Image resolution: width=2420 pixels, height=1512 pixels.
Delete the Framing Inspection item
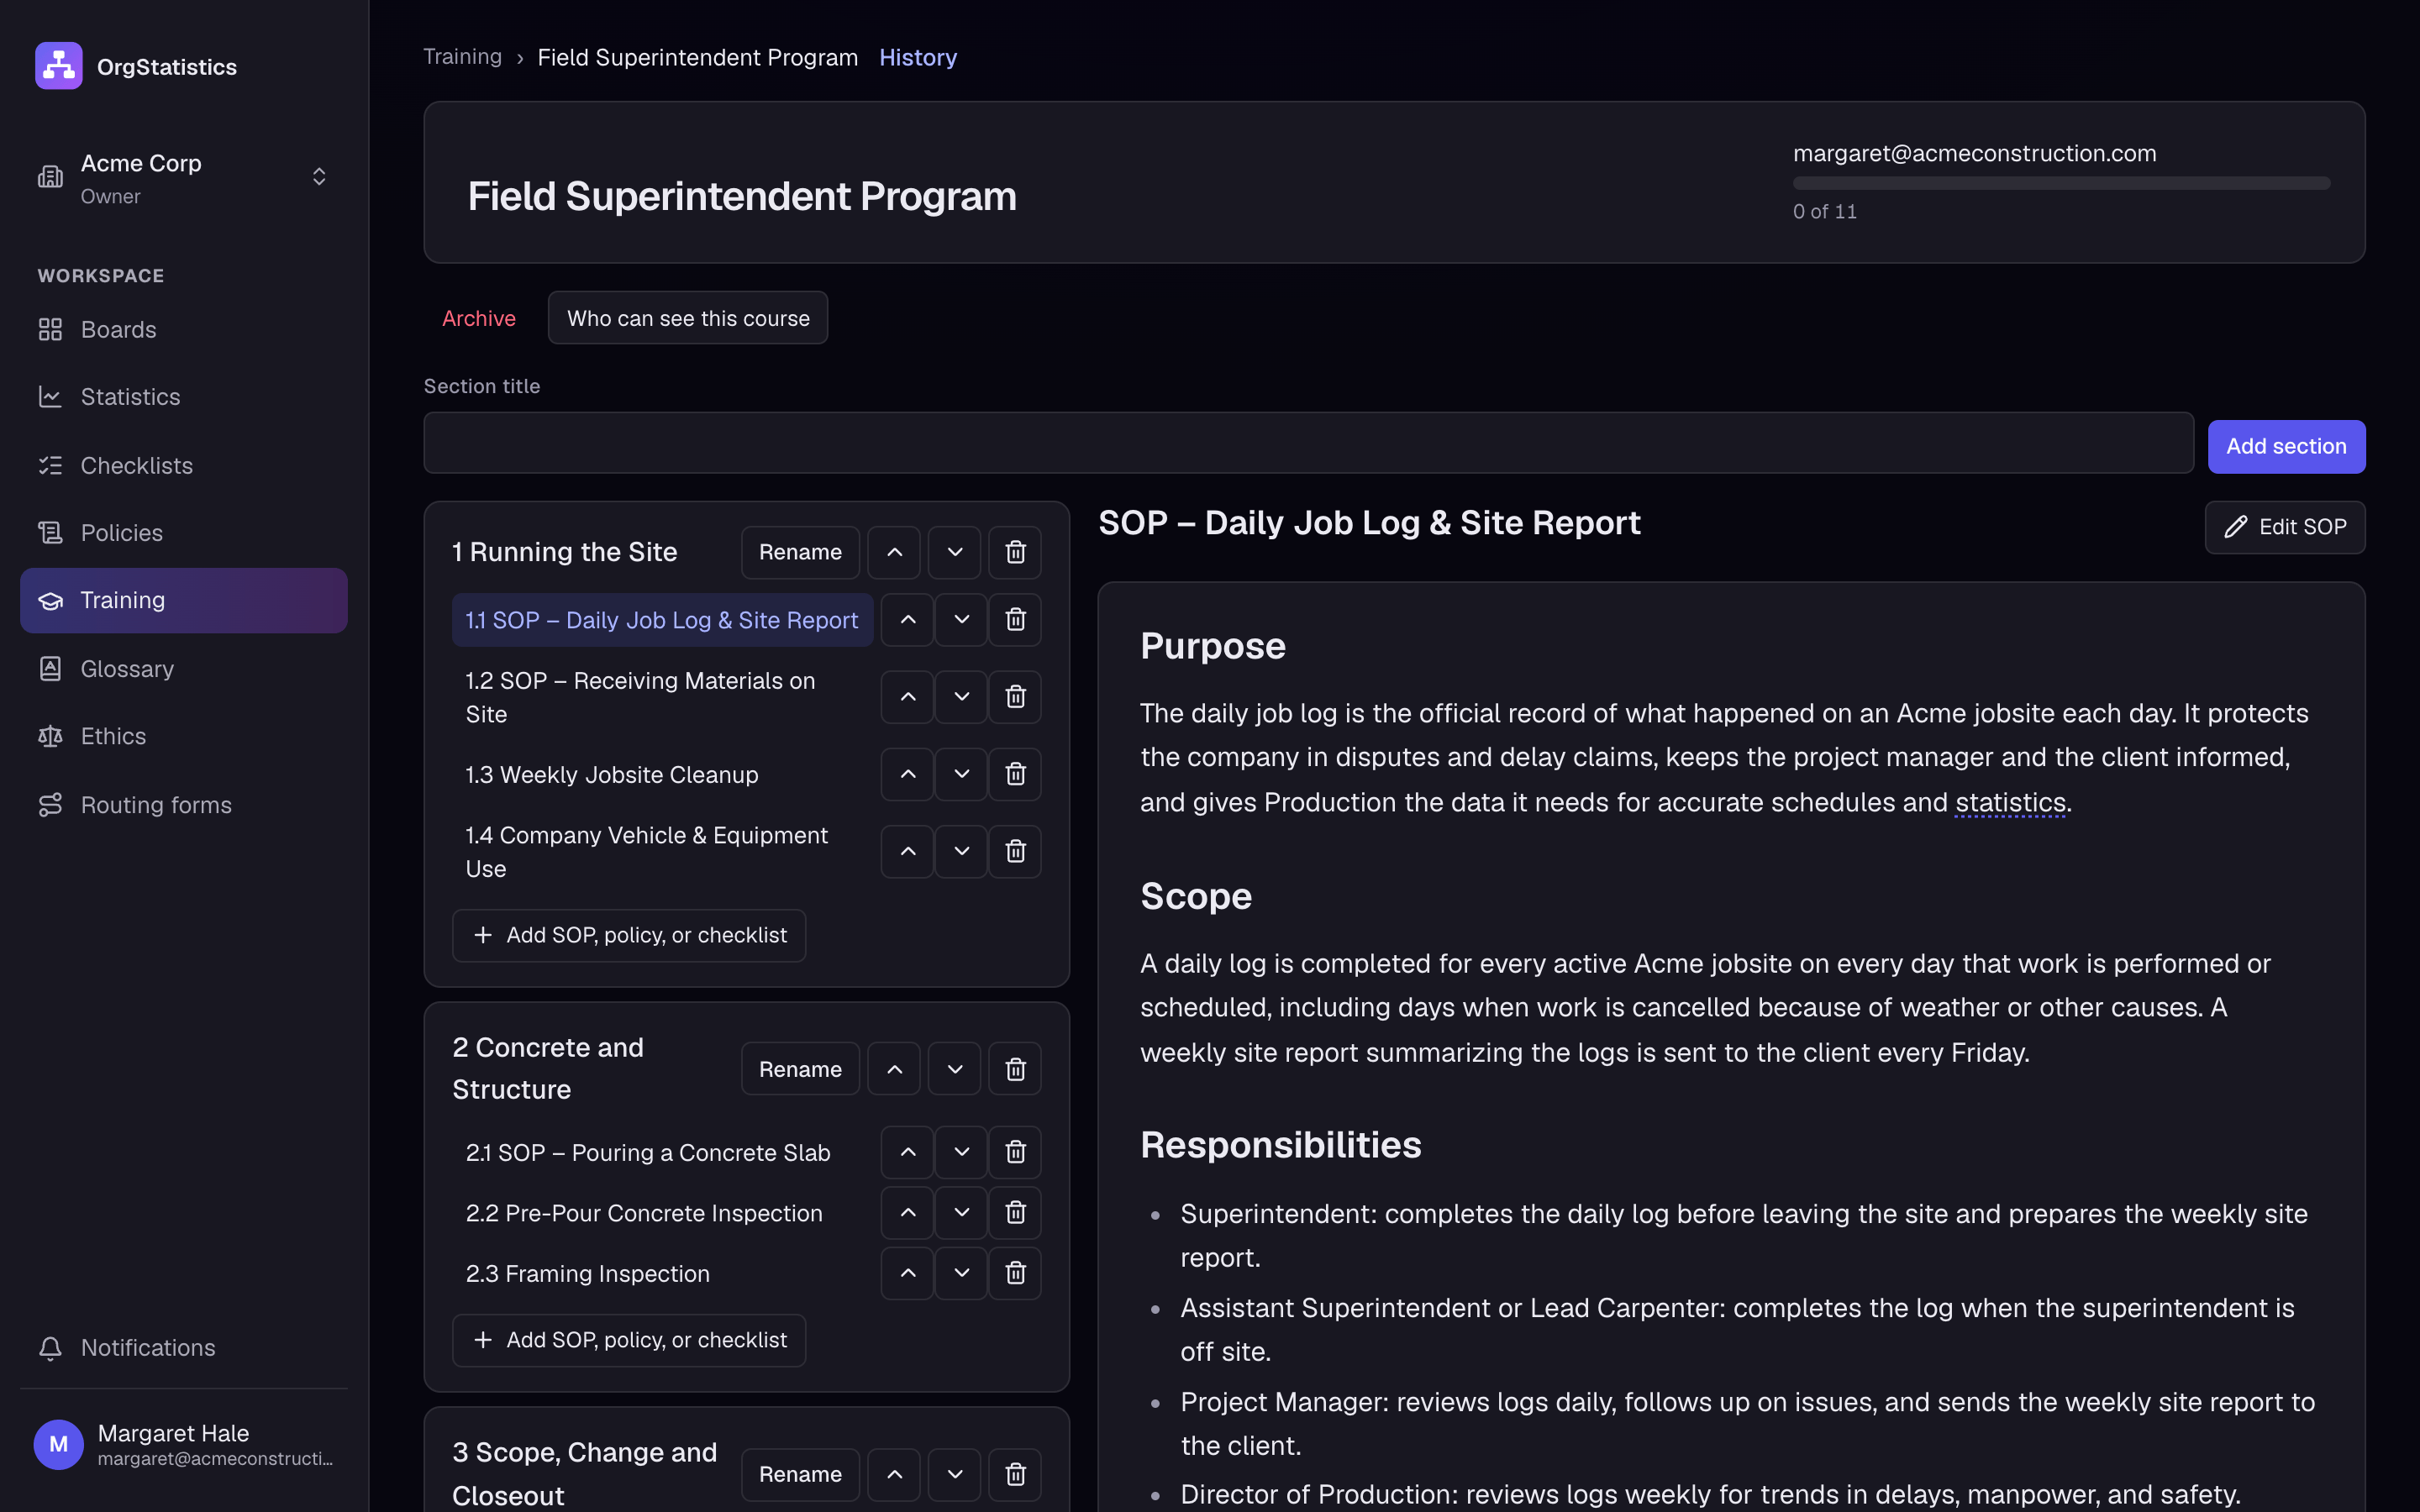(x=1015, y=1273)
